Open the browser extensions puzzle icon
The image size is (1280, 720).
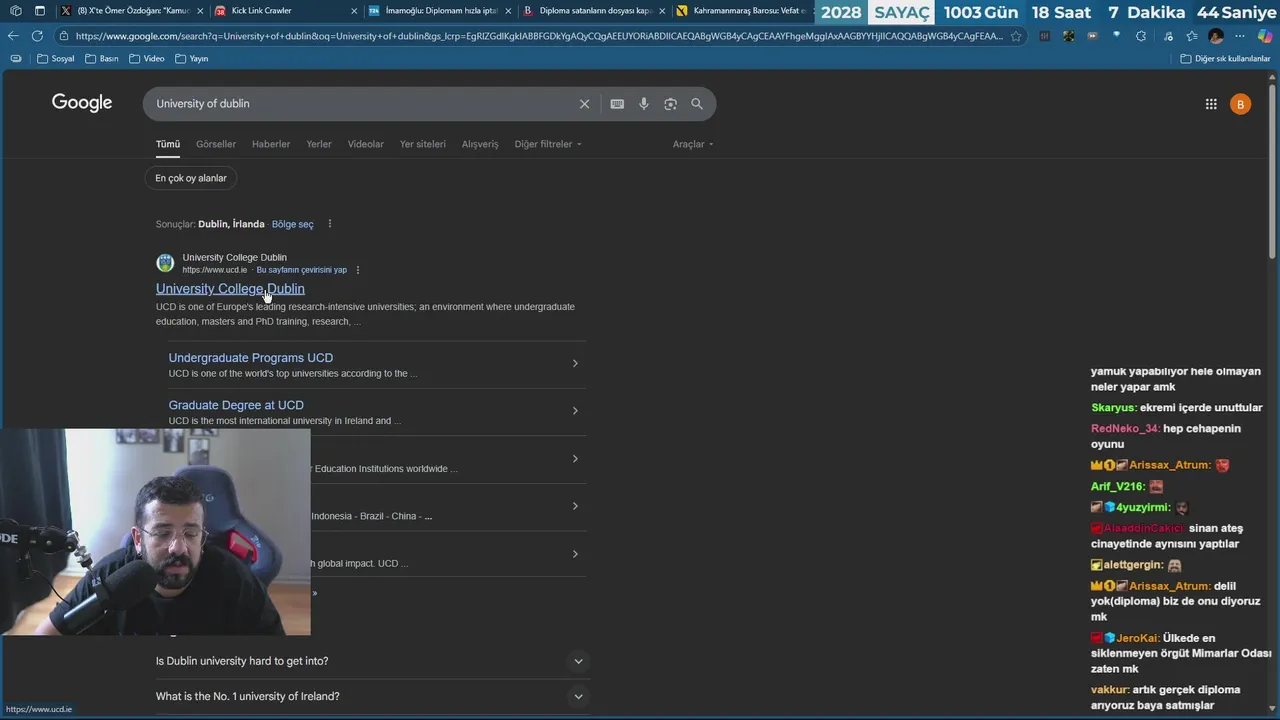click(1141, 36)
